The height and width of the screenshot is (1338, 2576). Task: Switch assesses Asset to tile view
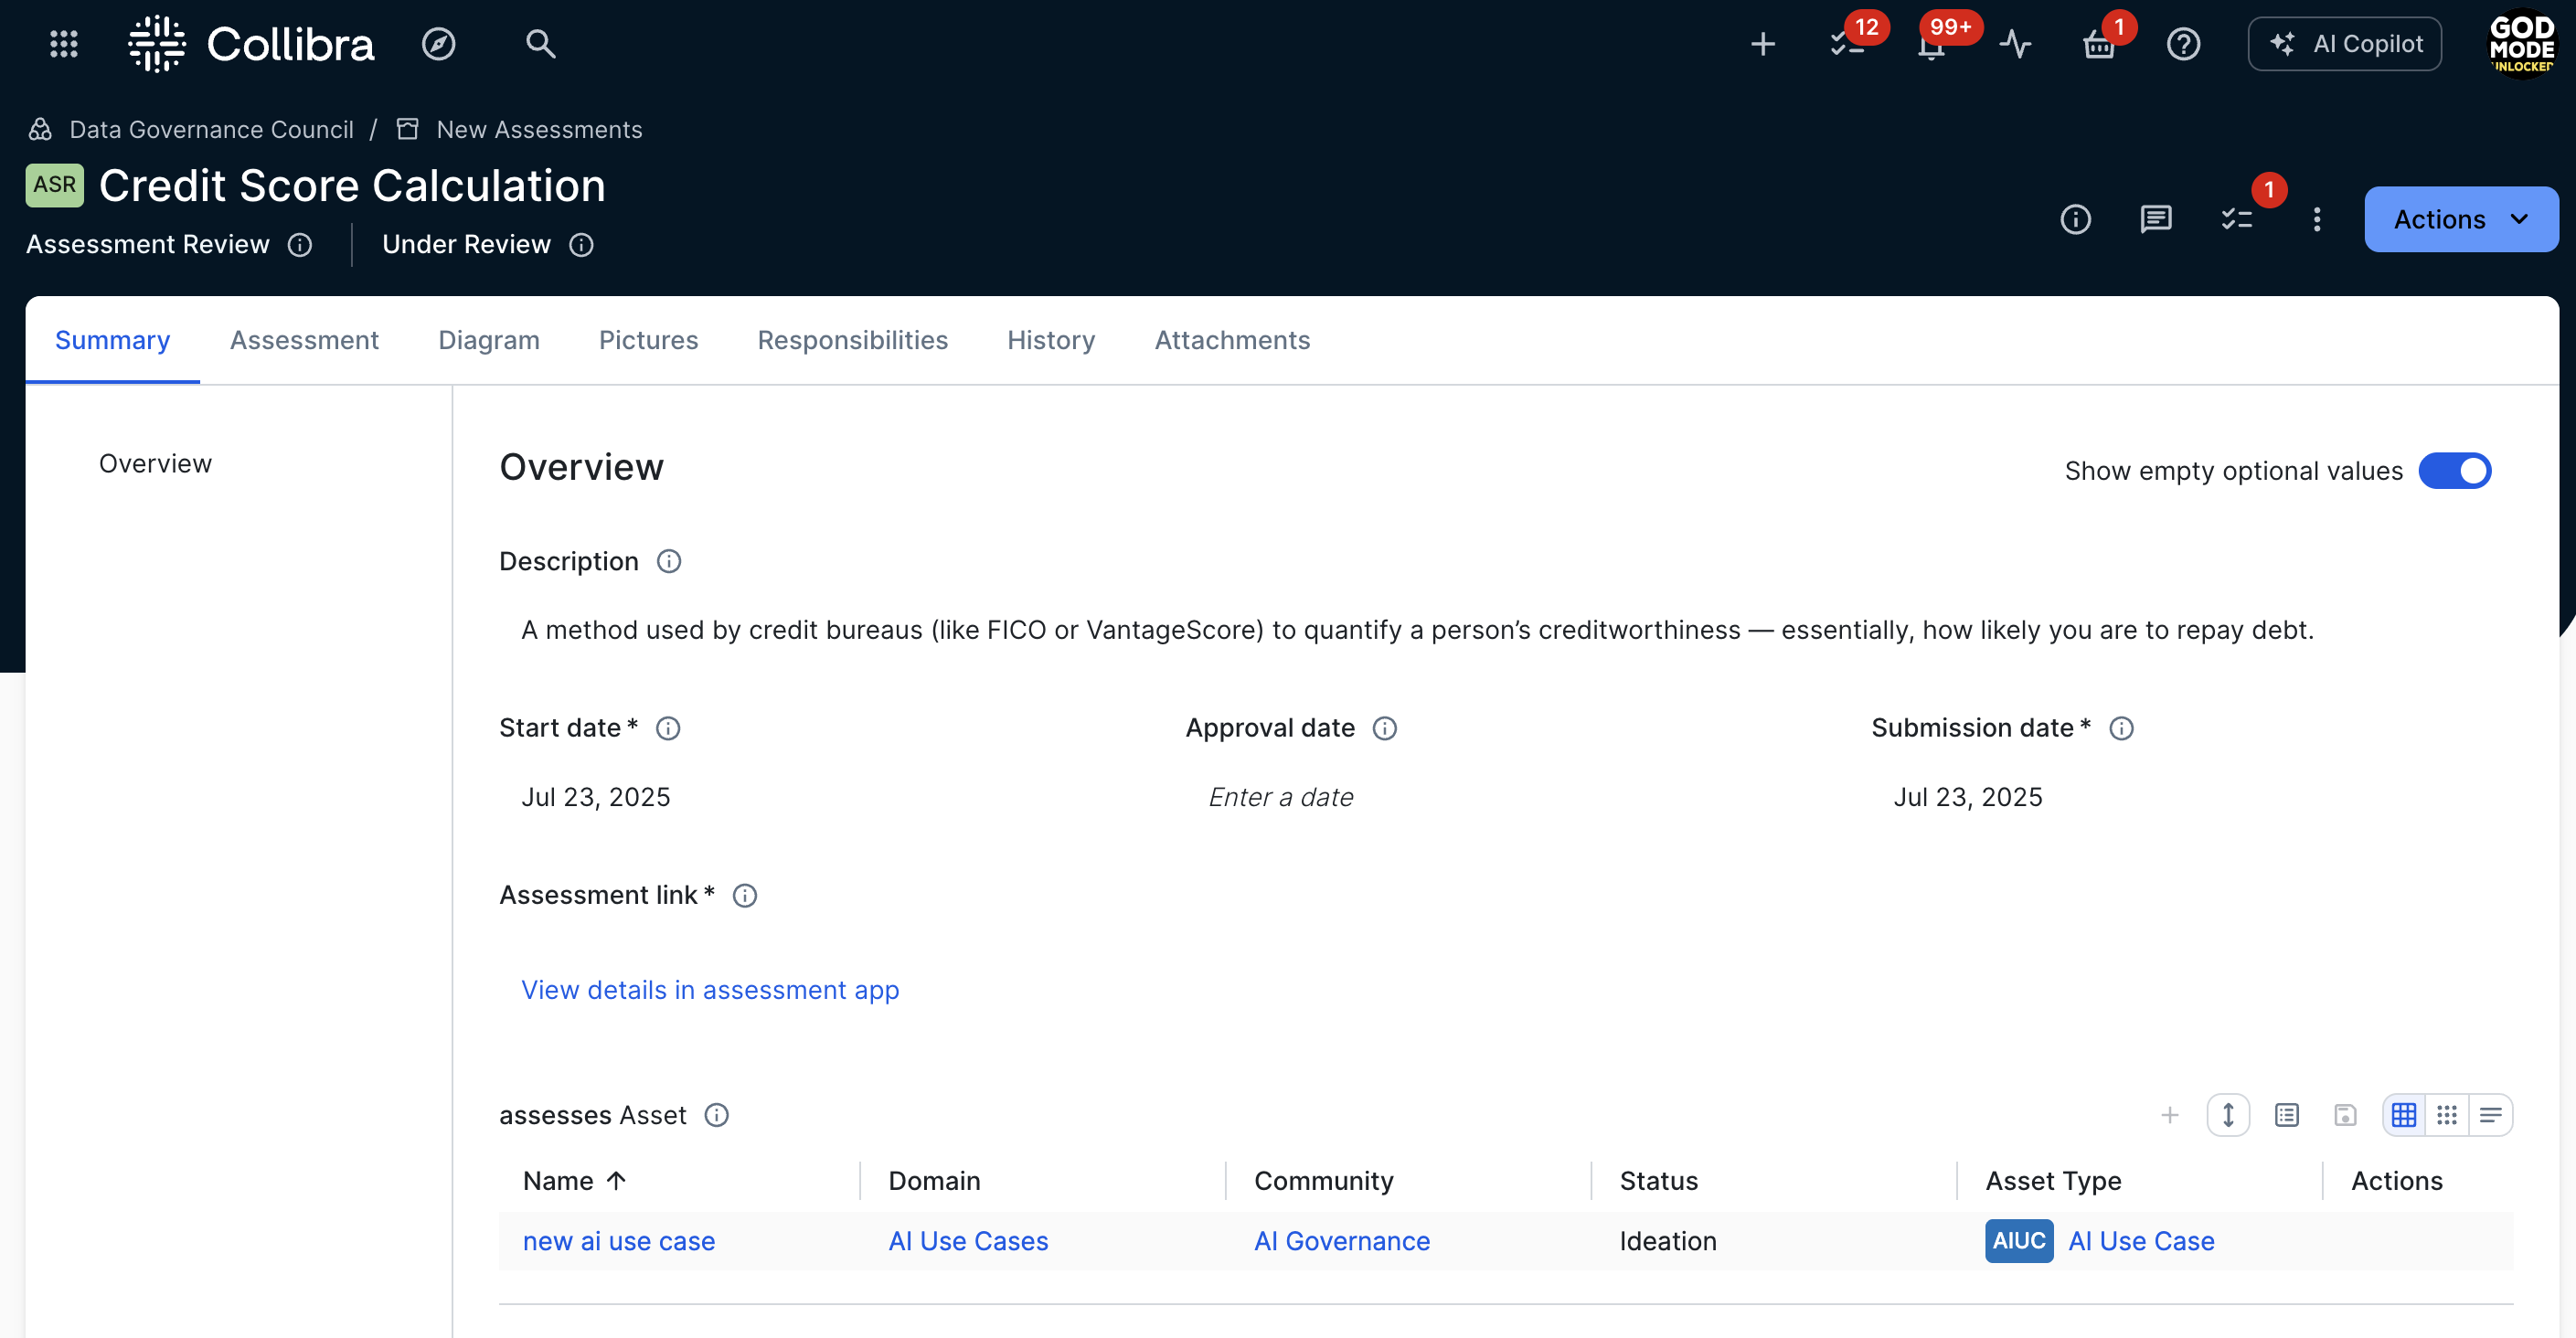[x=2447, y=1115]
